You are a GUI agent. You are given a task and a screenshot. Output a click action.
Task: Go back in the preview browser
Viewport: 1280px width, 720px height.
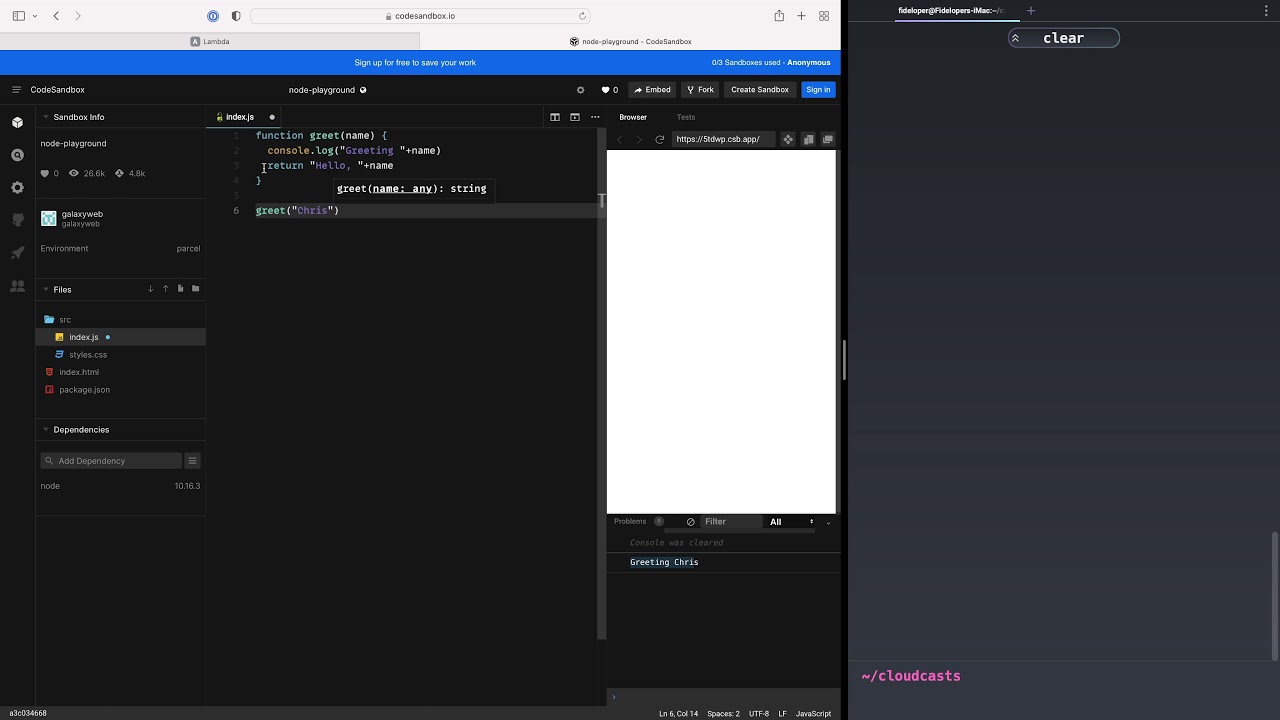tap(620, 139)
